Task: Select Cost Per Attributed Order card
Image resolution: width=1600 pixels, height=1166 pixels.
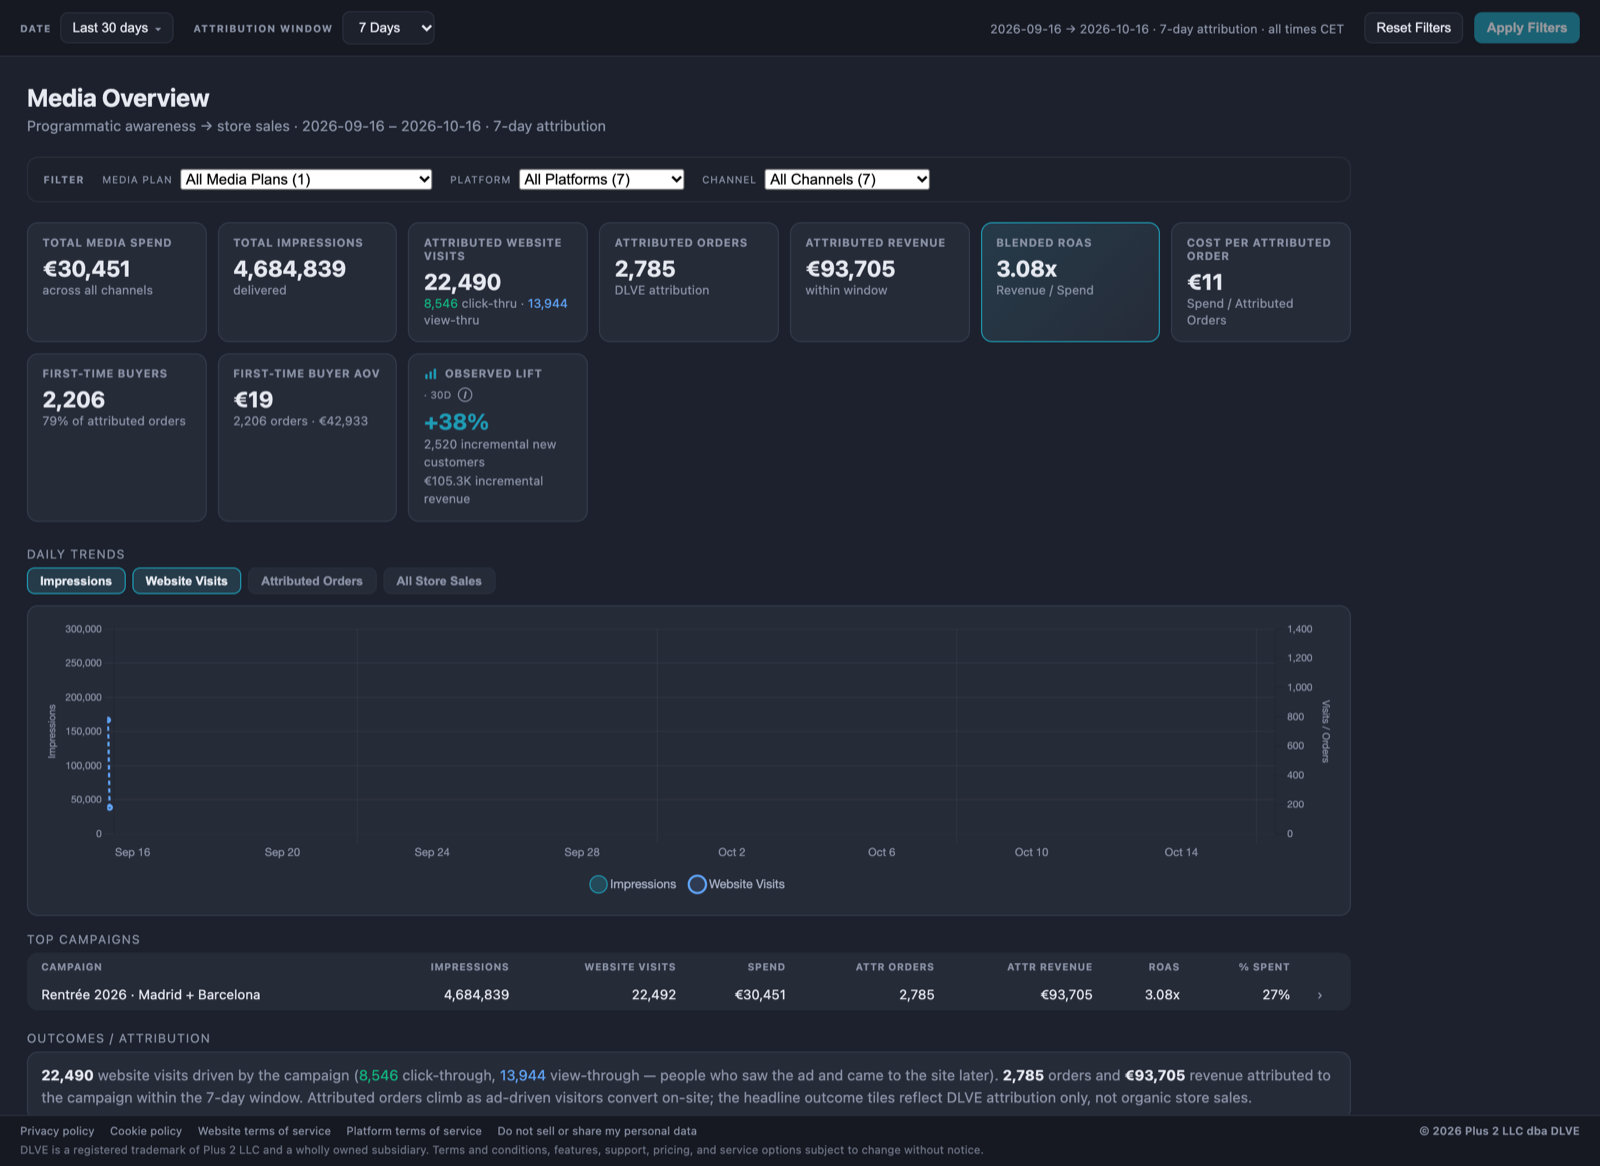Action: click(x=1261, y=282)
